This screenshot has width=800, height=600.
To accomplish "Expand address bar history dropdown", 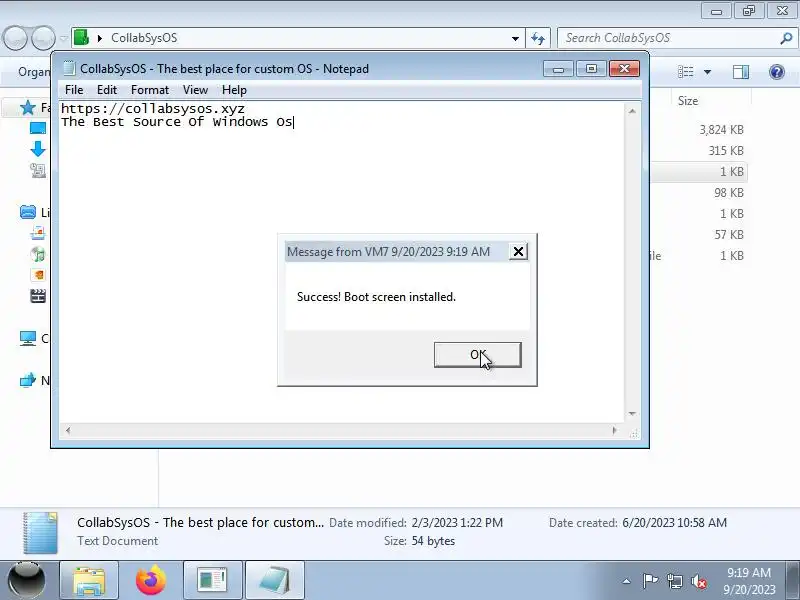I will 515,38.
